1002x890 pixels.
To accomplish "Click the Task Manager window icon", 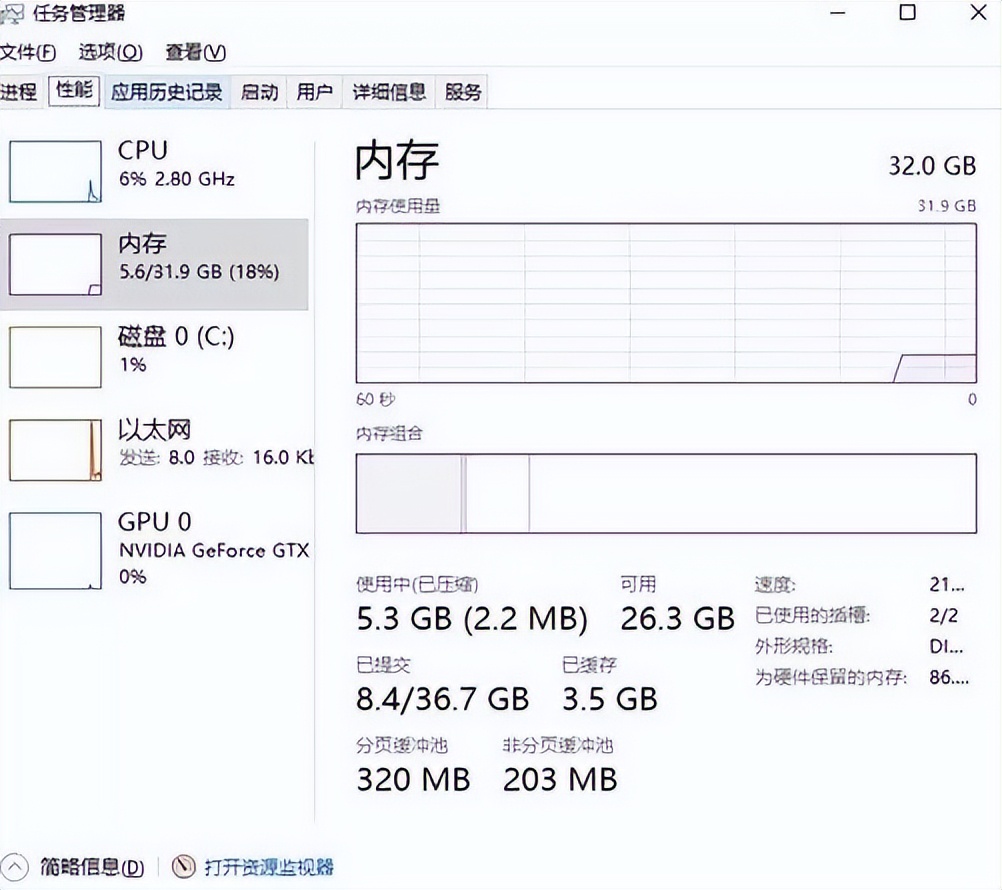I will click(x=14, y=13).
